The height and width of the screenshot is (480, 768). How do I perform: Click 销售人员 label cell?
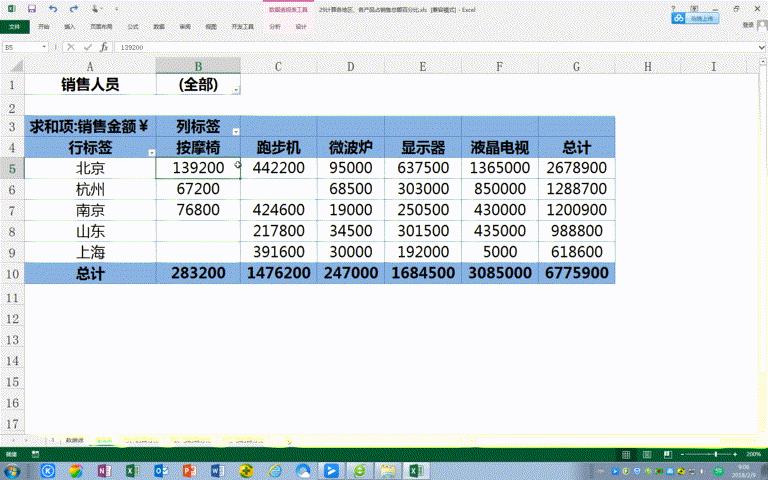point(90,84)
